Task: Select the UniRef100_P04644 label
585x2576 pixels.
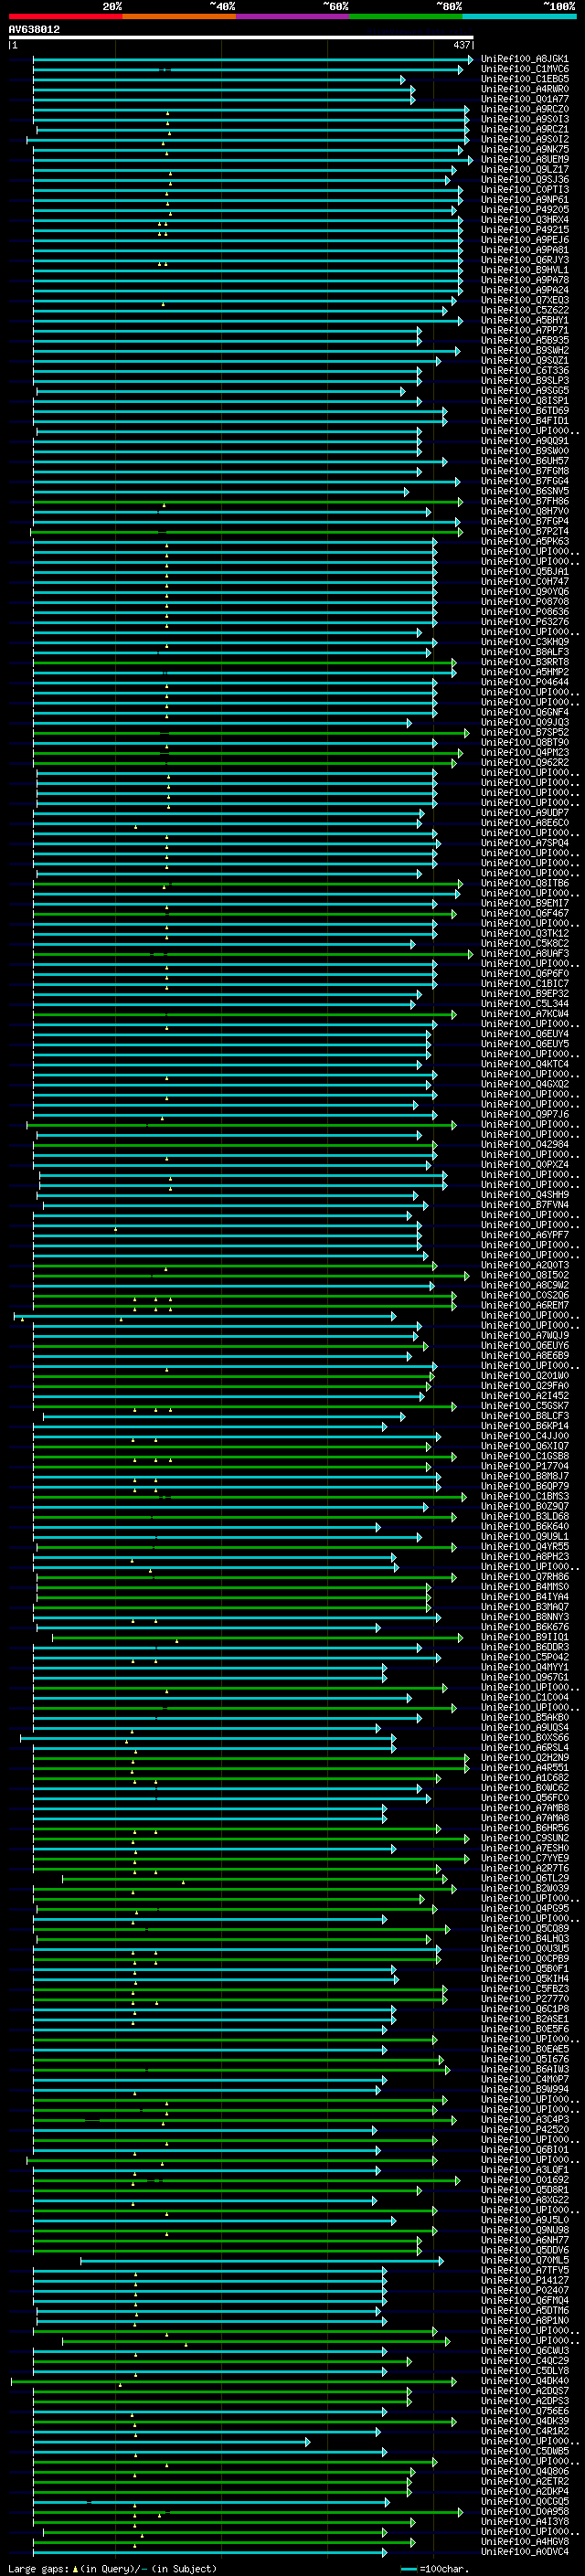Action: click(525, 682)
